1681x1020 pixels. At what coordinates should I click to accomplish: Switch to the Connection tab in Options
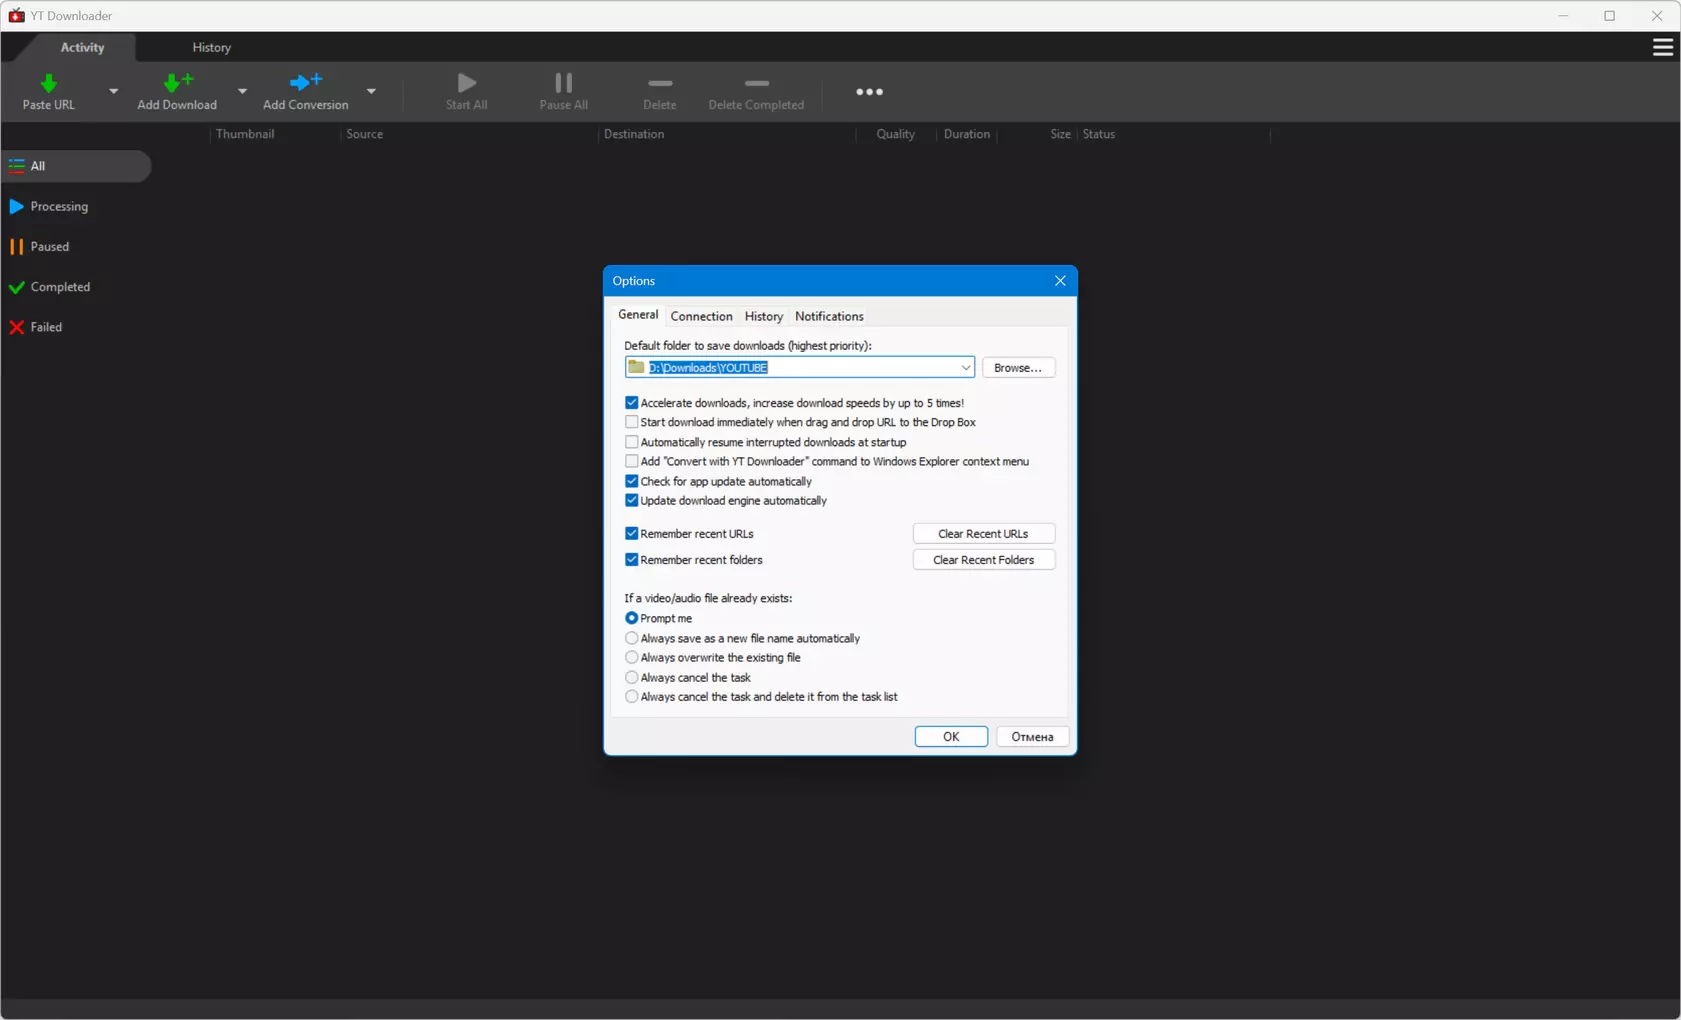click(x=701, y=316)
